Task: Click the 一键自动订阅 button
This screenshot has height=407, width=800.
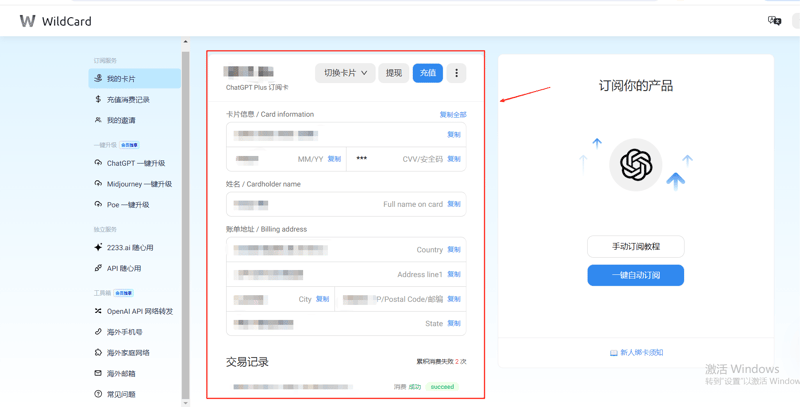Action: (636, 275)
